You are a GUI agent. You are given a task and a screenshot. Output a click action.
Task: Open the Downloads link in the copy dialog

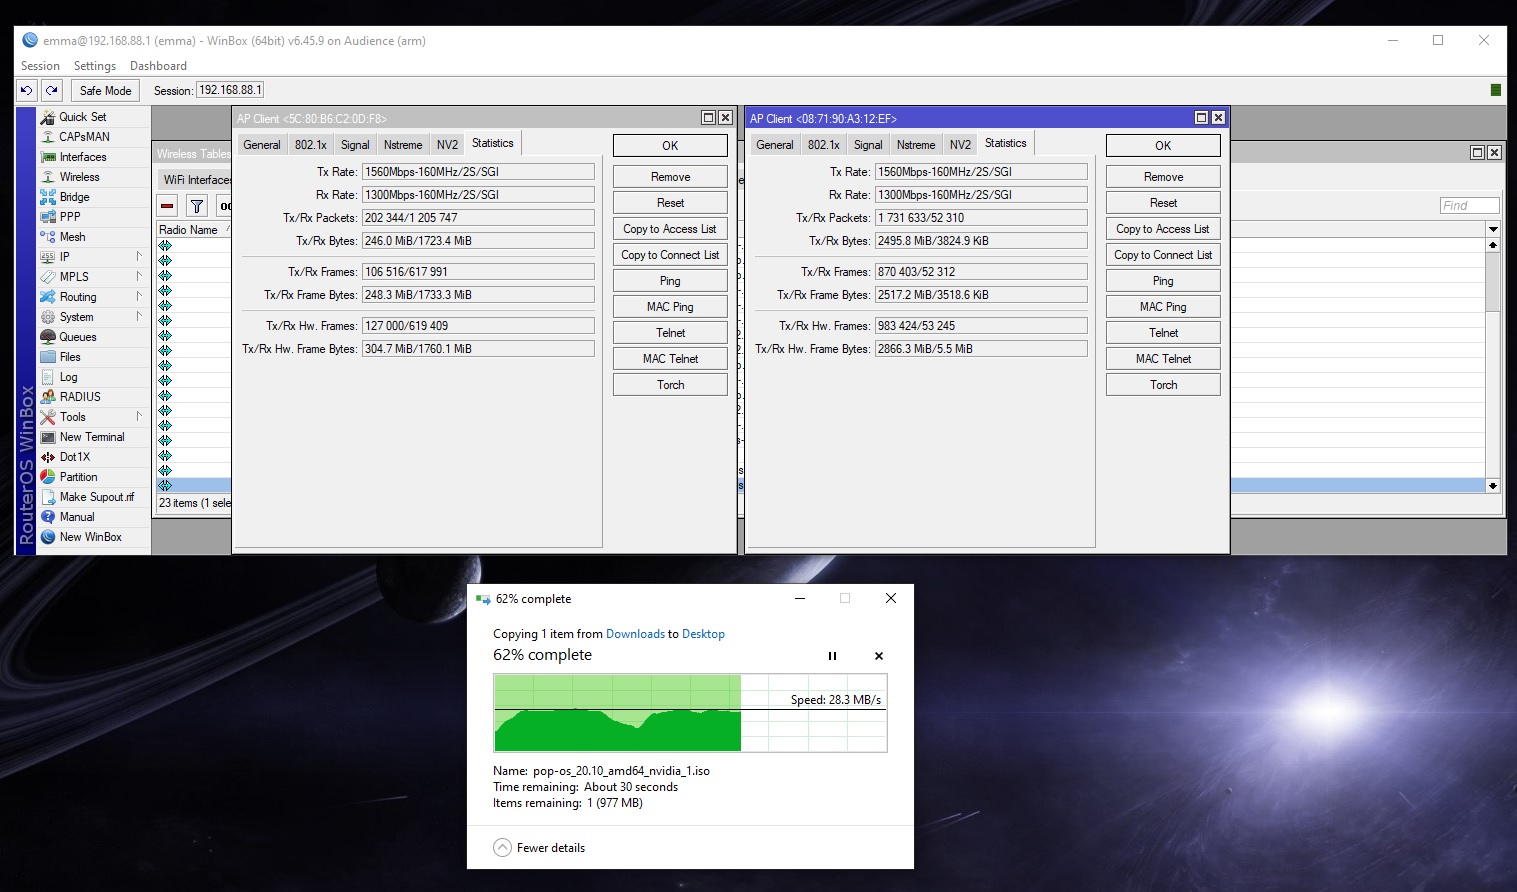pyautogui.click(x=635, y=634)
